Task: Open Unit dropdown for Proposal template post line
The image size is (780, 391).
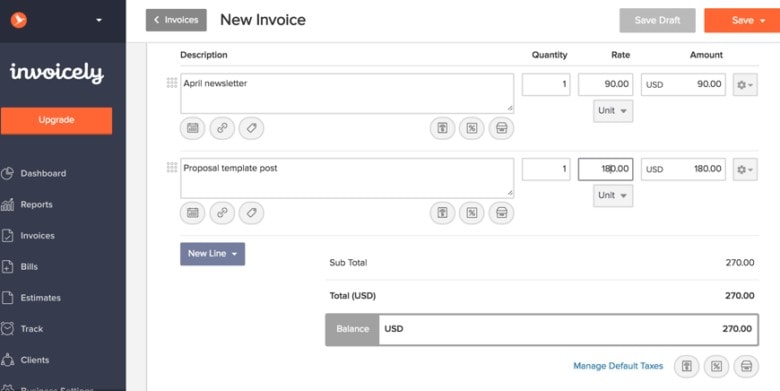Action: [613, 196]
